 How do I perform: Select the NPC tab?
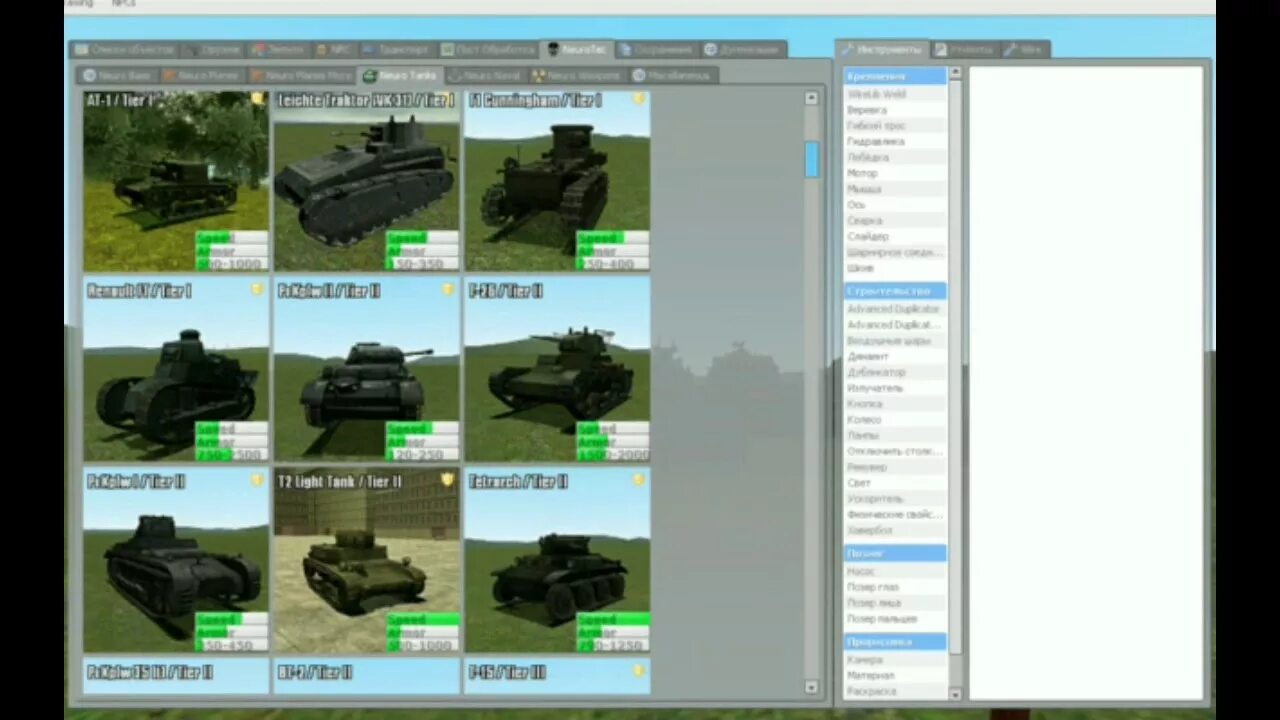pos(334,49)
